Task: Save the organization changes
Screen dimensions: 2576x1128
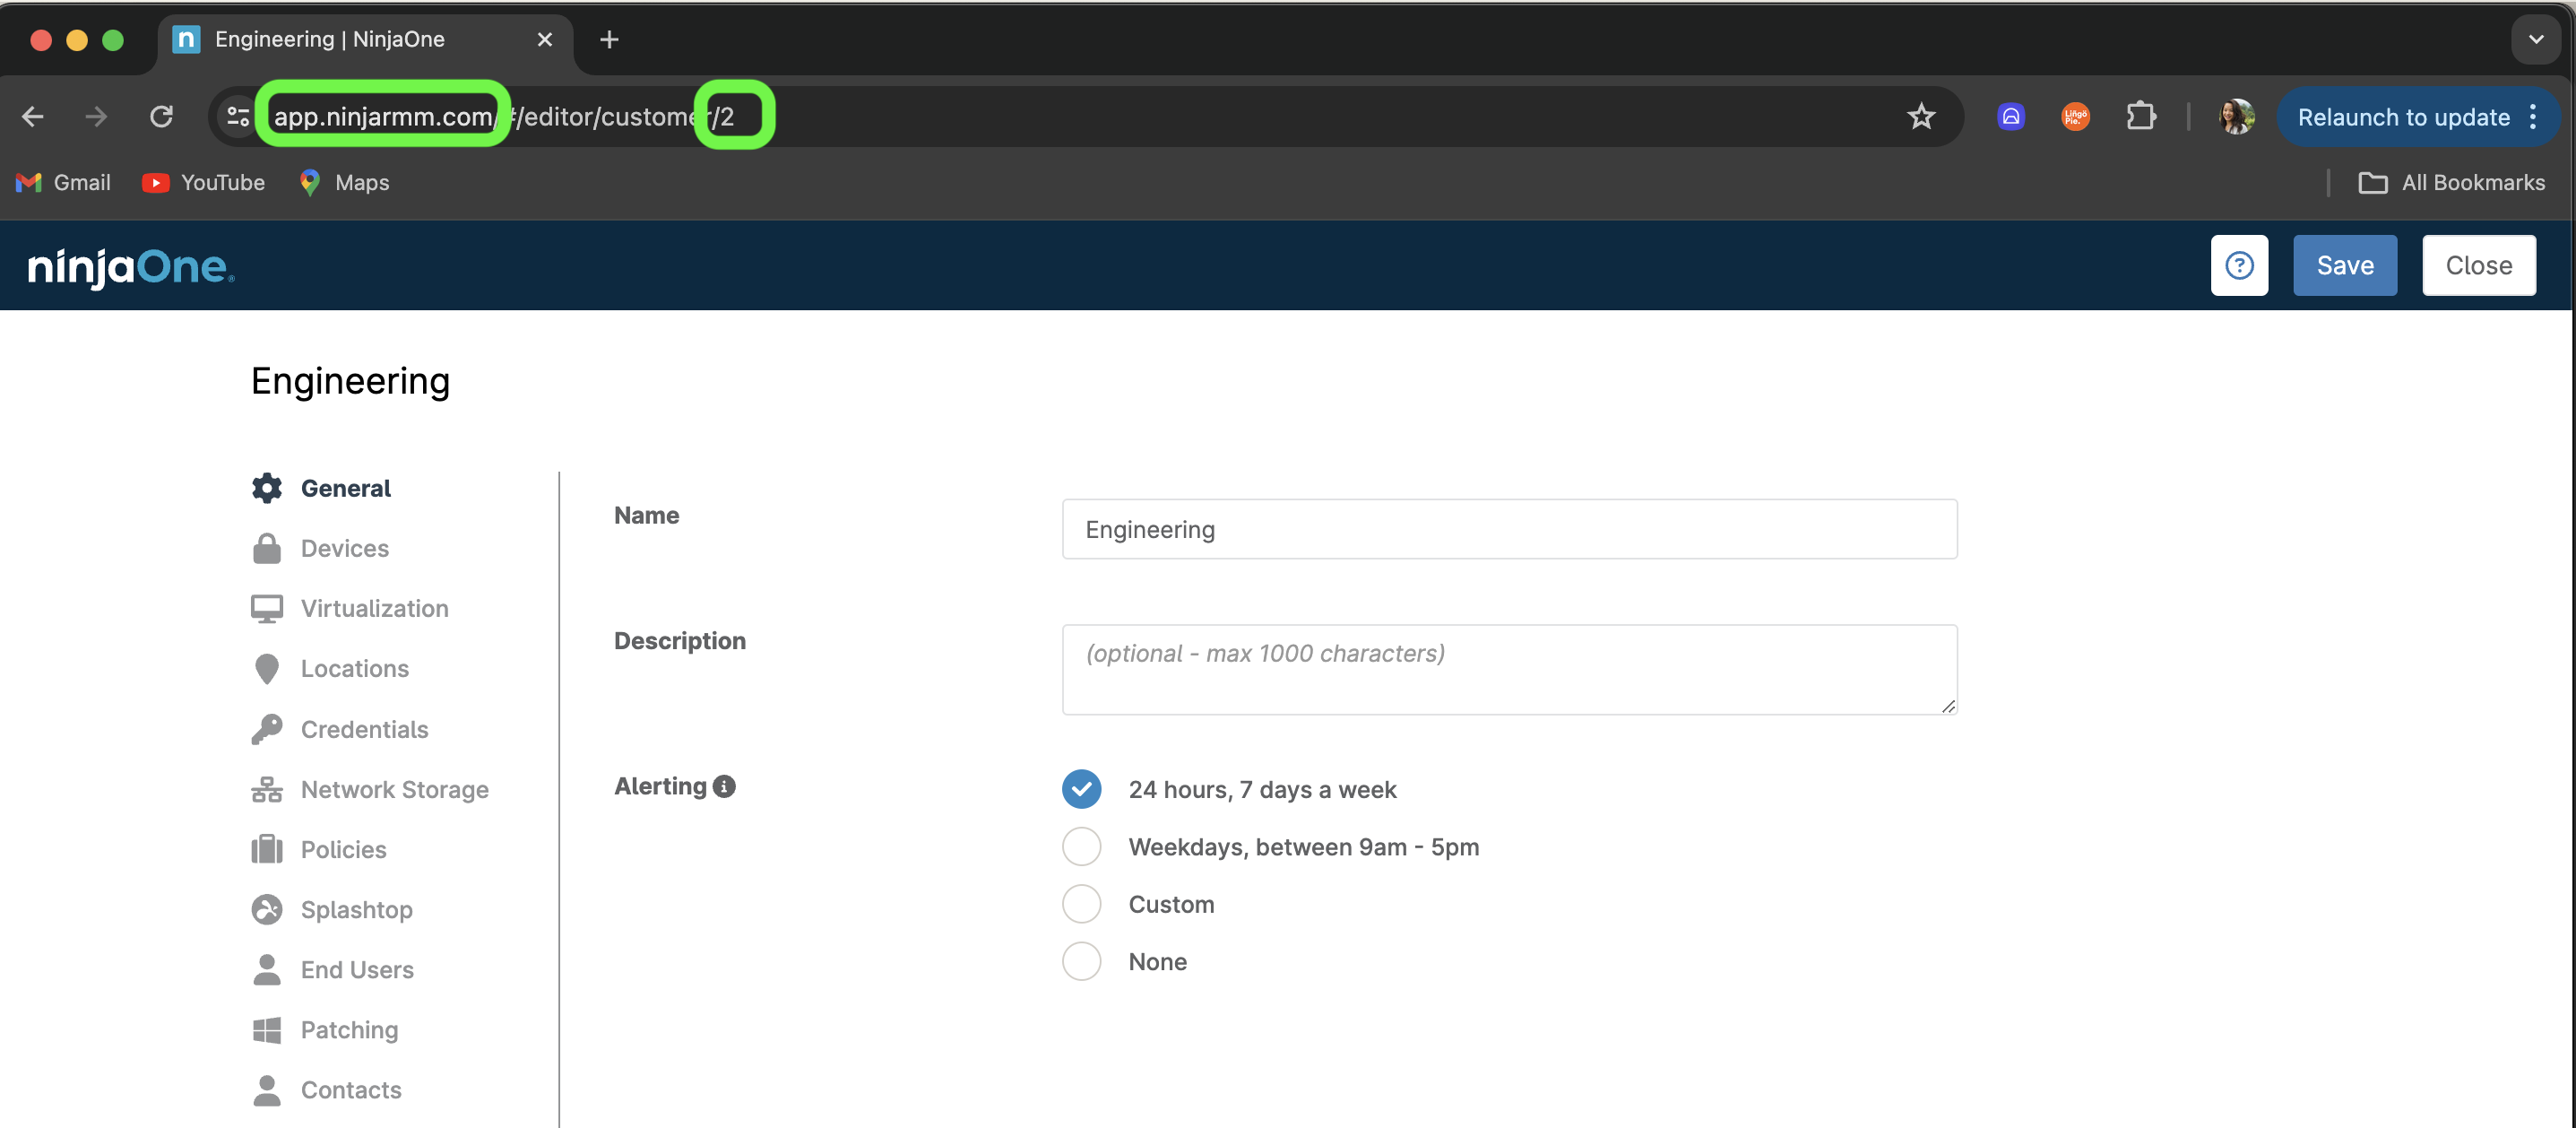Action: coord(2345,265)
